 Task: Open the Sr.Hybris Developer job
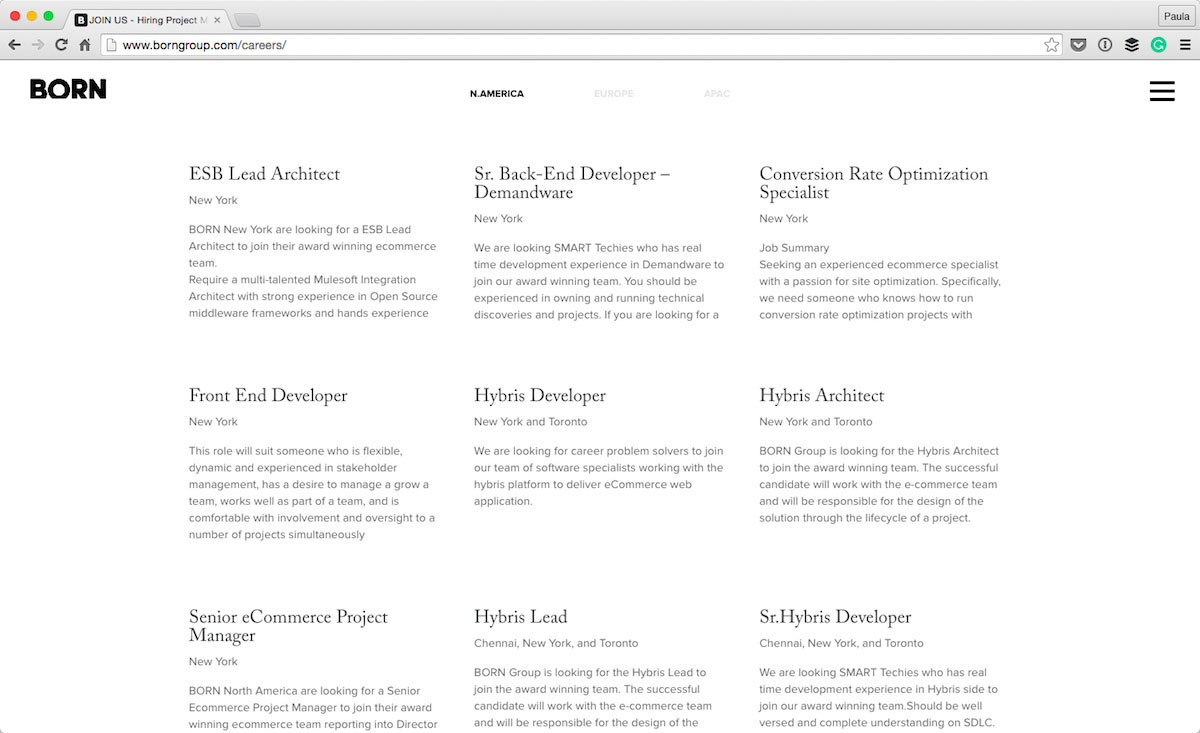[x=835, y=617]
